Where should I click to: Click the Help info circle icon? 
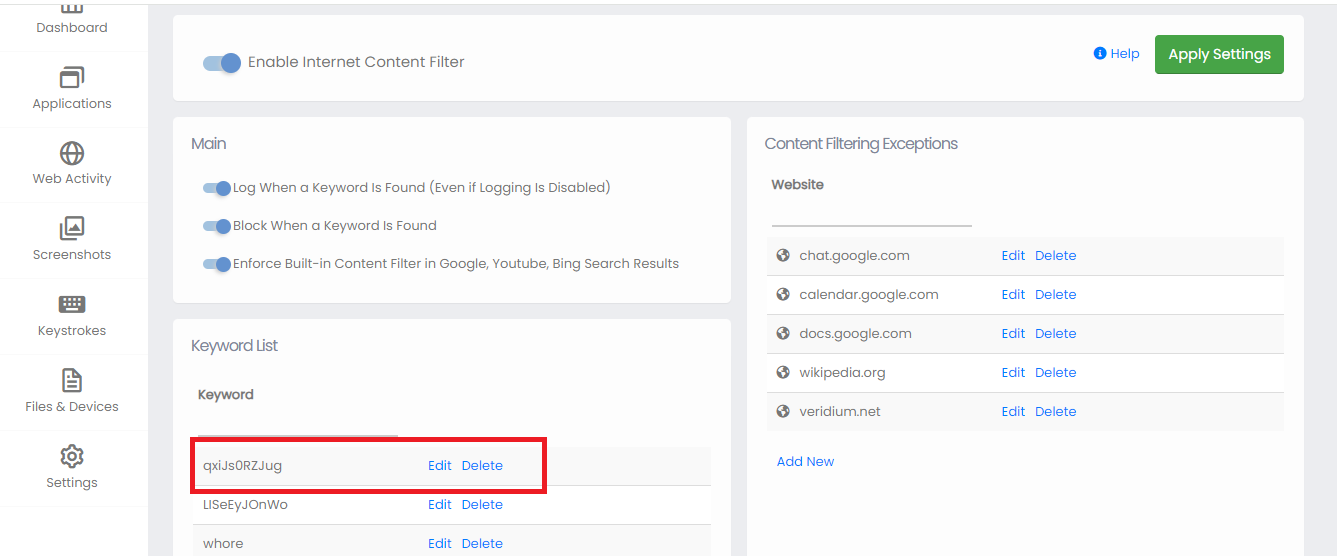pyautogui.click(x=1100, y=54)
